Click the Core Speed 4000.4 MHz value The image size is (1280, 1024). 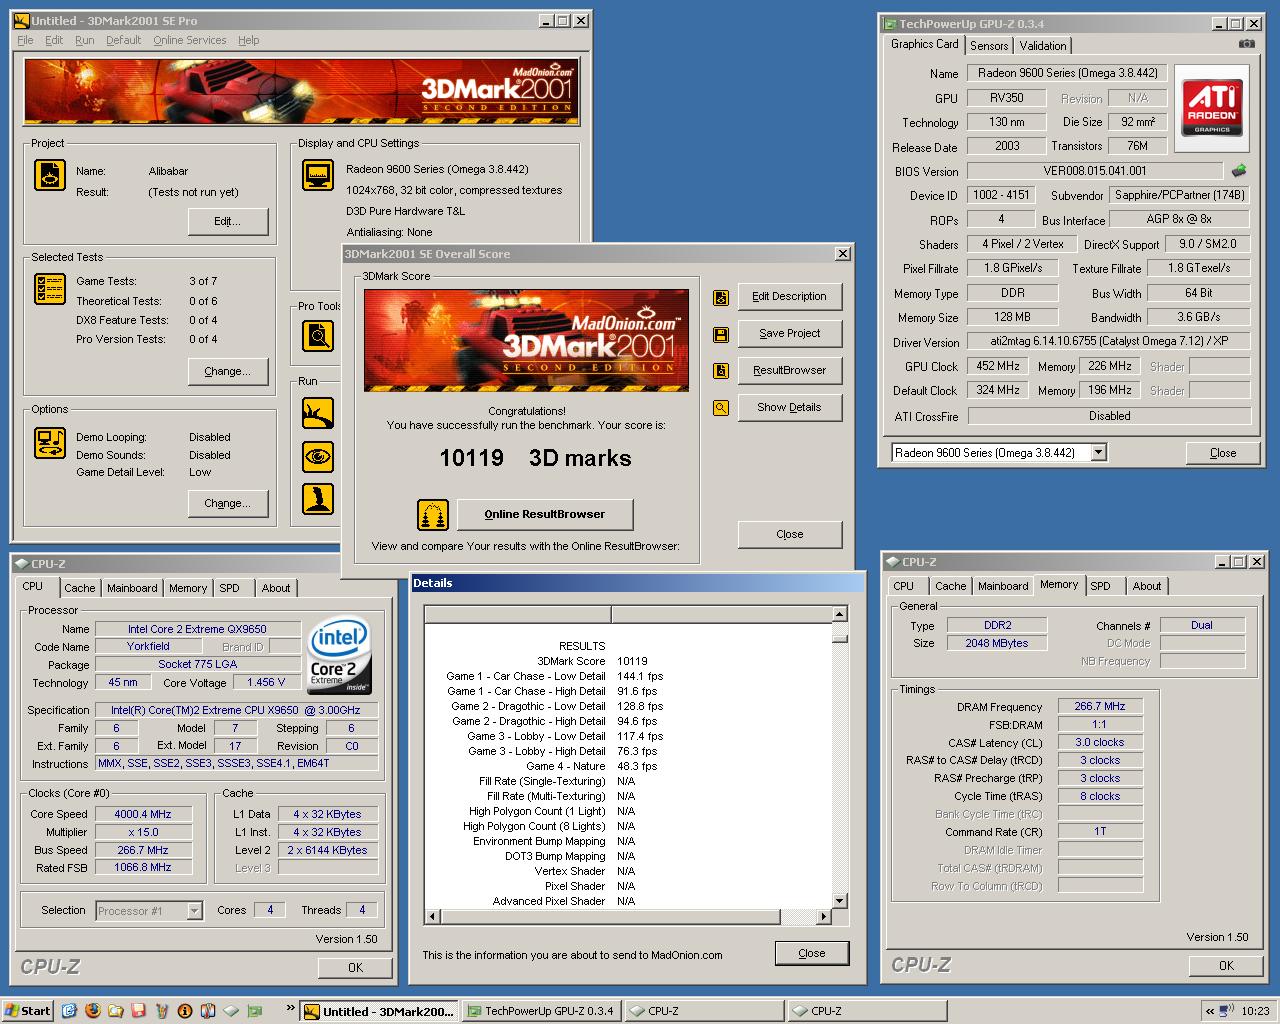(x=142, y=814)
